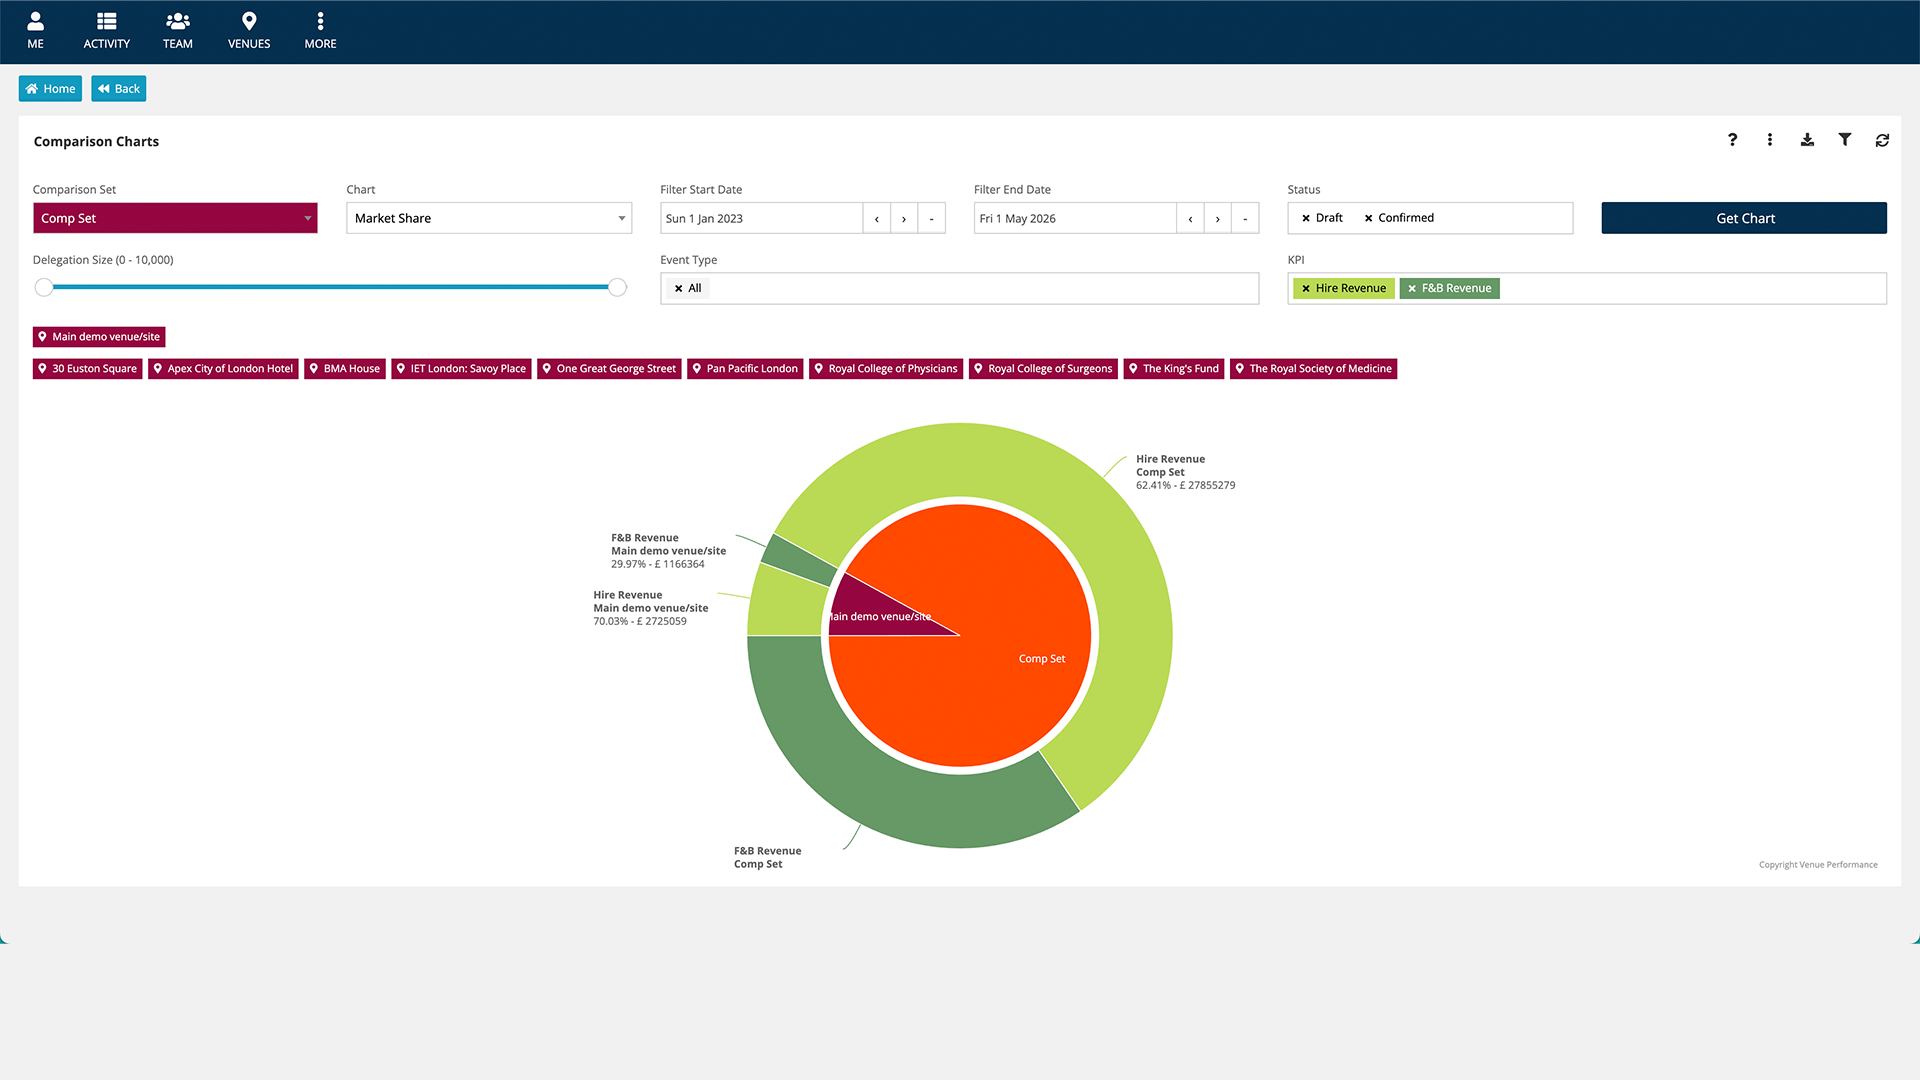Image resolution: width=1920 pixels, height=1080 pixels.
Task: Toggle the BMA House venue tag
Action: (345, 369)
